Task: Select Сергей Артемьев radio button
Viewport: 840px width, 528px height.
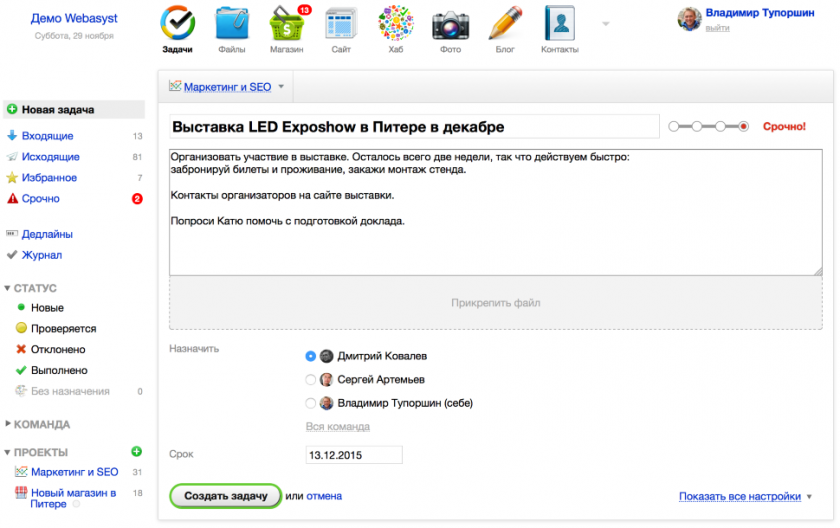Action: pos(311,380)
